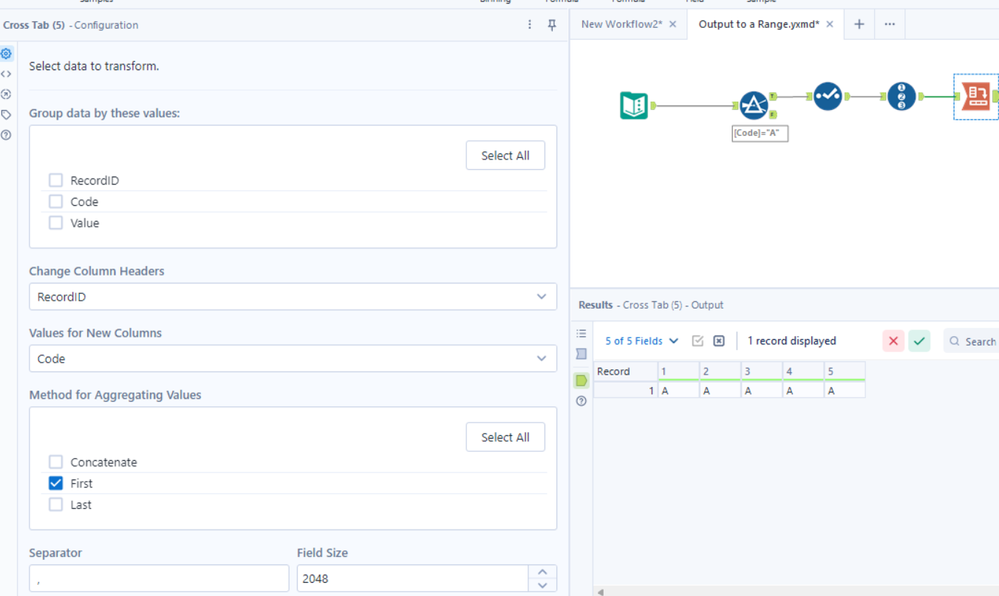
Task: Open the Configuration gear icon in sidebar
Action: coord(6,54)
